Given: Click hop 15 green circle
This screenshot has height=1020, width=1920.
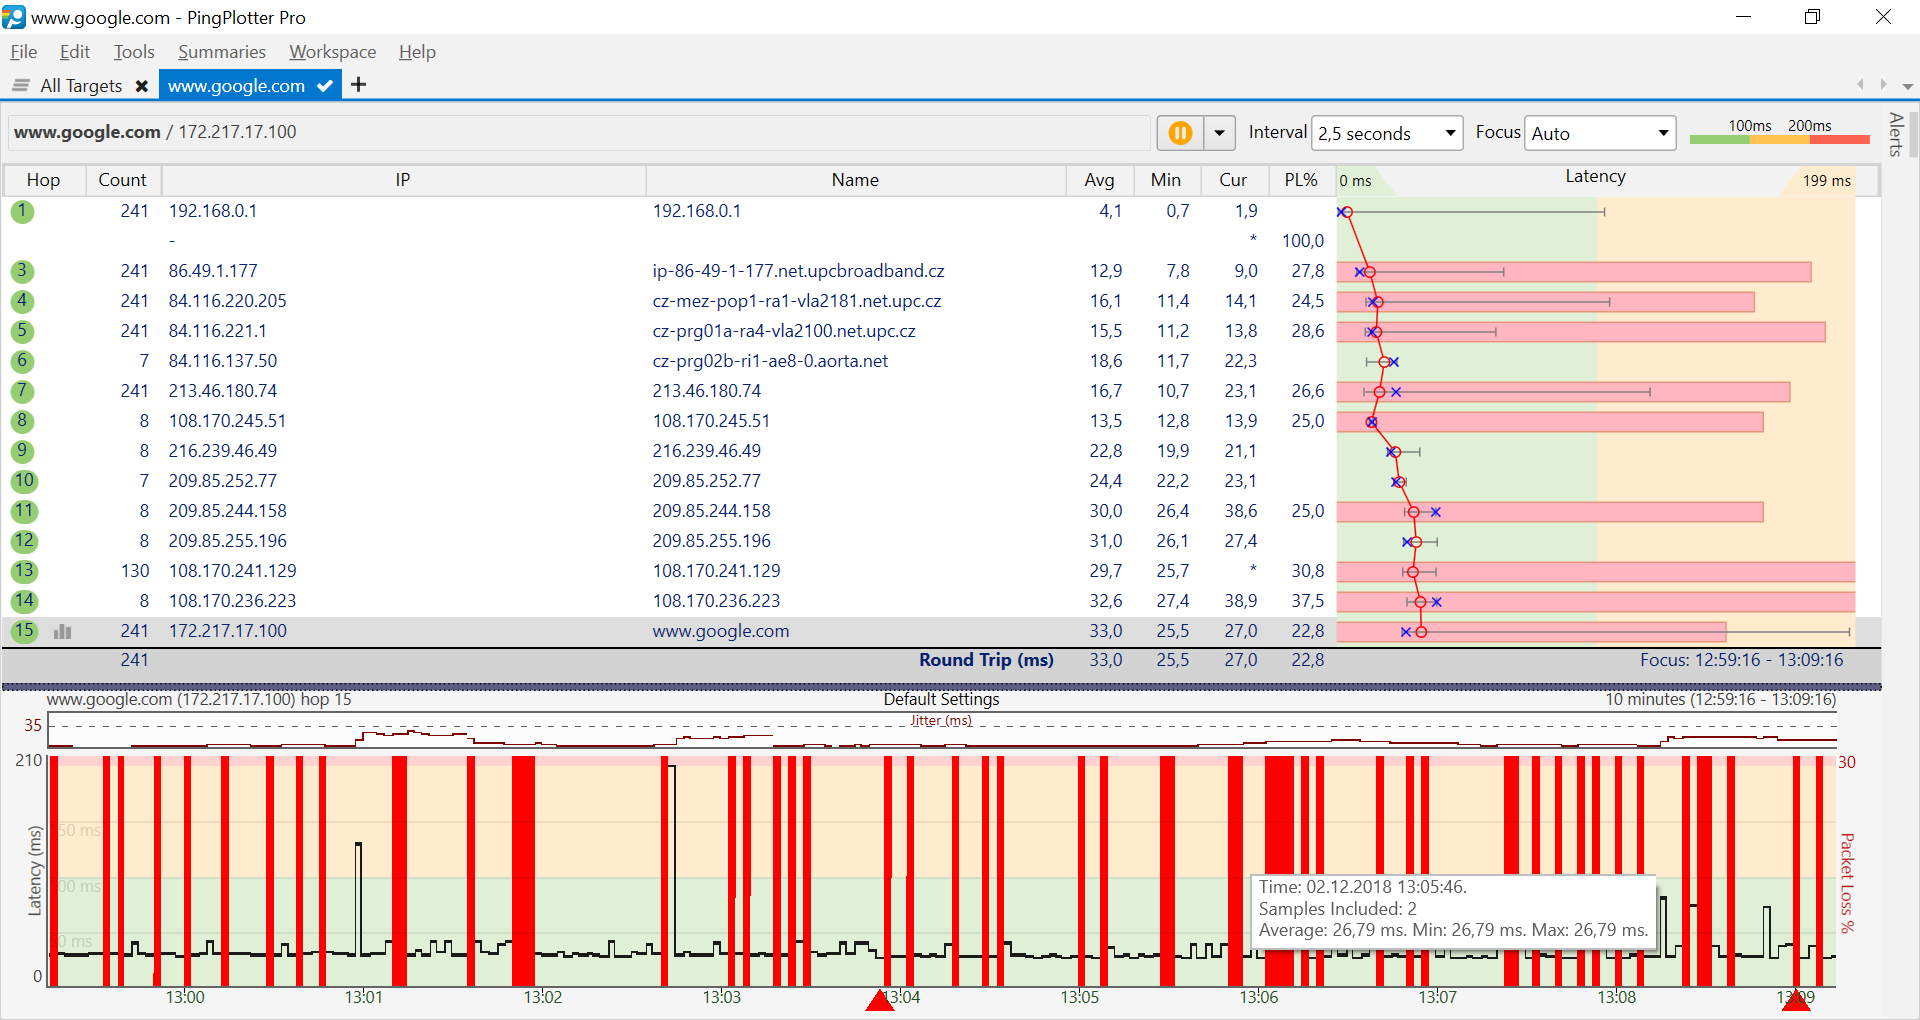Looking at the screenshot, I should pos(24,631).
